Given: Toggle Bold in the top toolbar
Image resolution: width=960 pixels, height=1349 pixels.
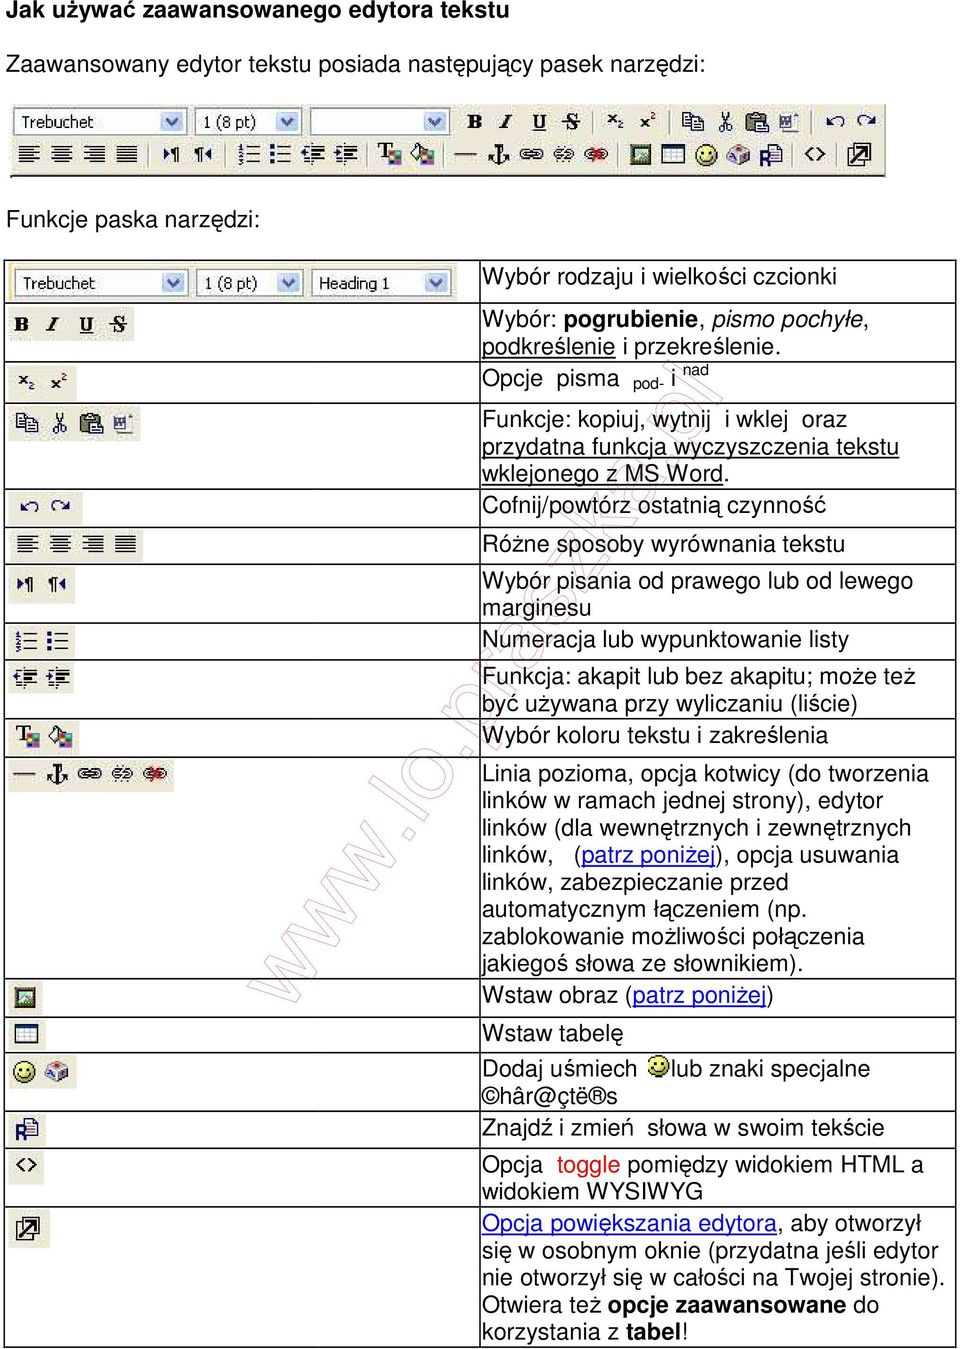Looking at the screenshot, I should coord(475,122).
